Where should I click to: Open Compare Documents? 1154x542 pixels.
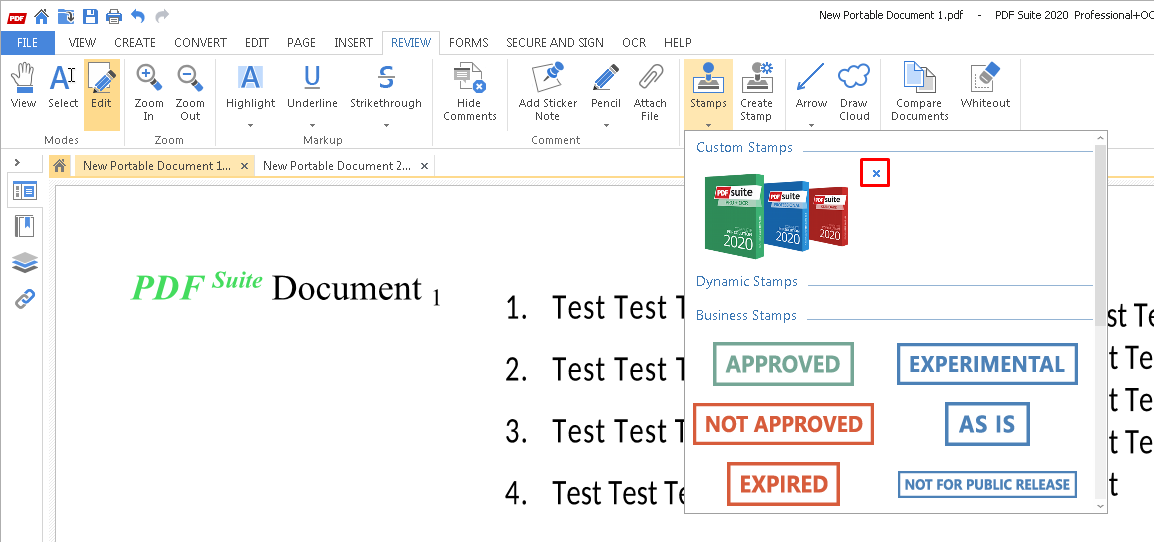[x=919, y=93]
